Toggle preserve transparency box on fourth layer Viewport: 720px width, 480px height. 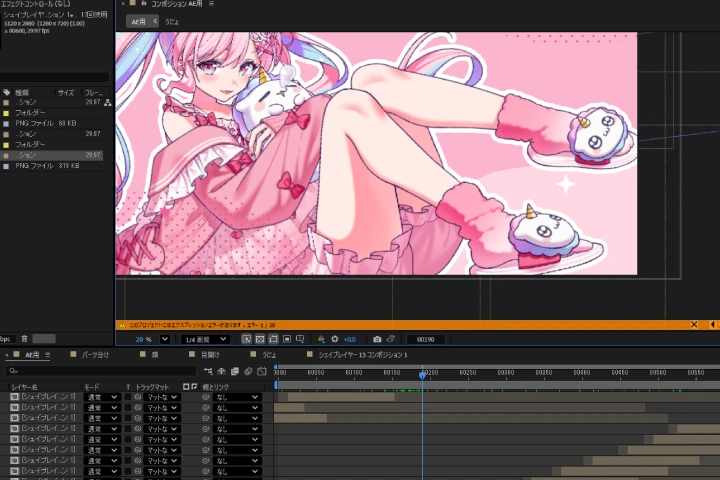(x=128, y=429)
